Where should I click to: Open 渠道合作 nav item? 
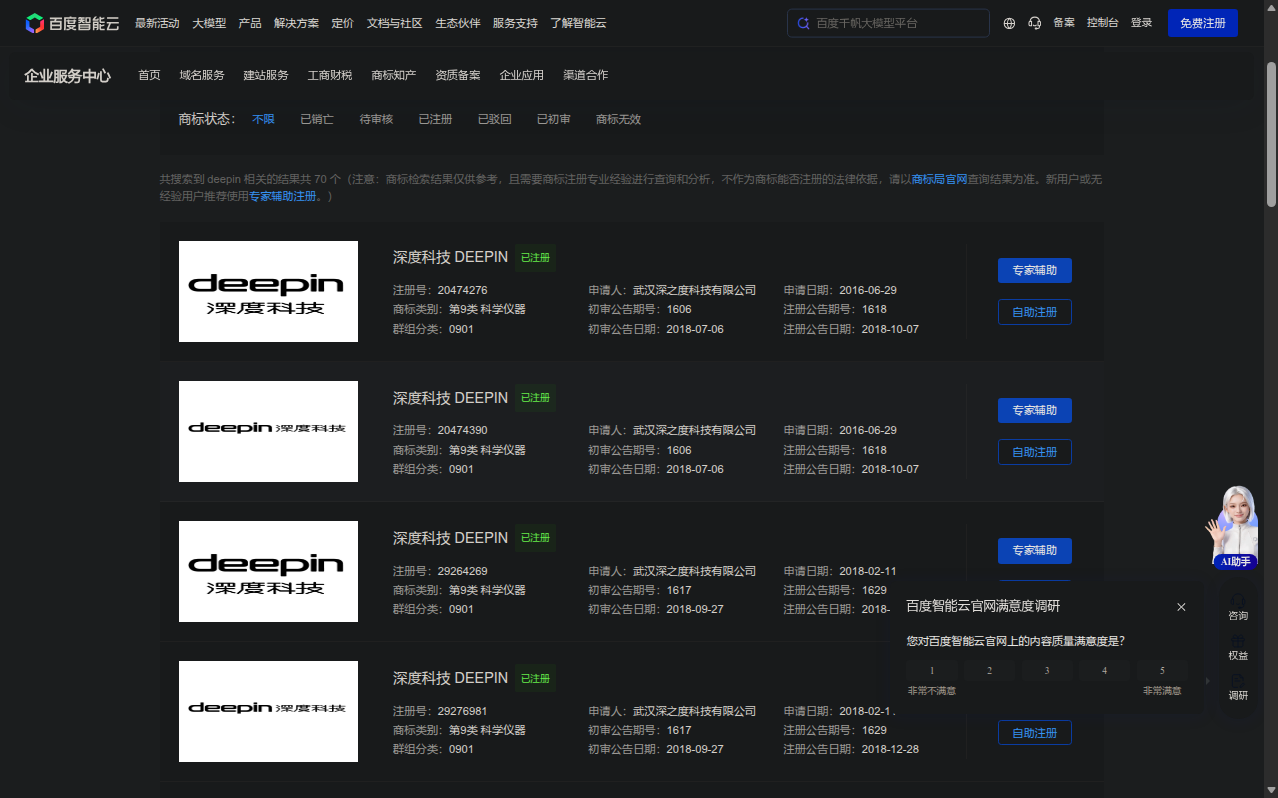coord(585,75)
